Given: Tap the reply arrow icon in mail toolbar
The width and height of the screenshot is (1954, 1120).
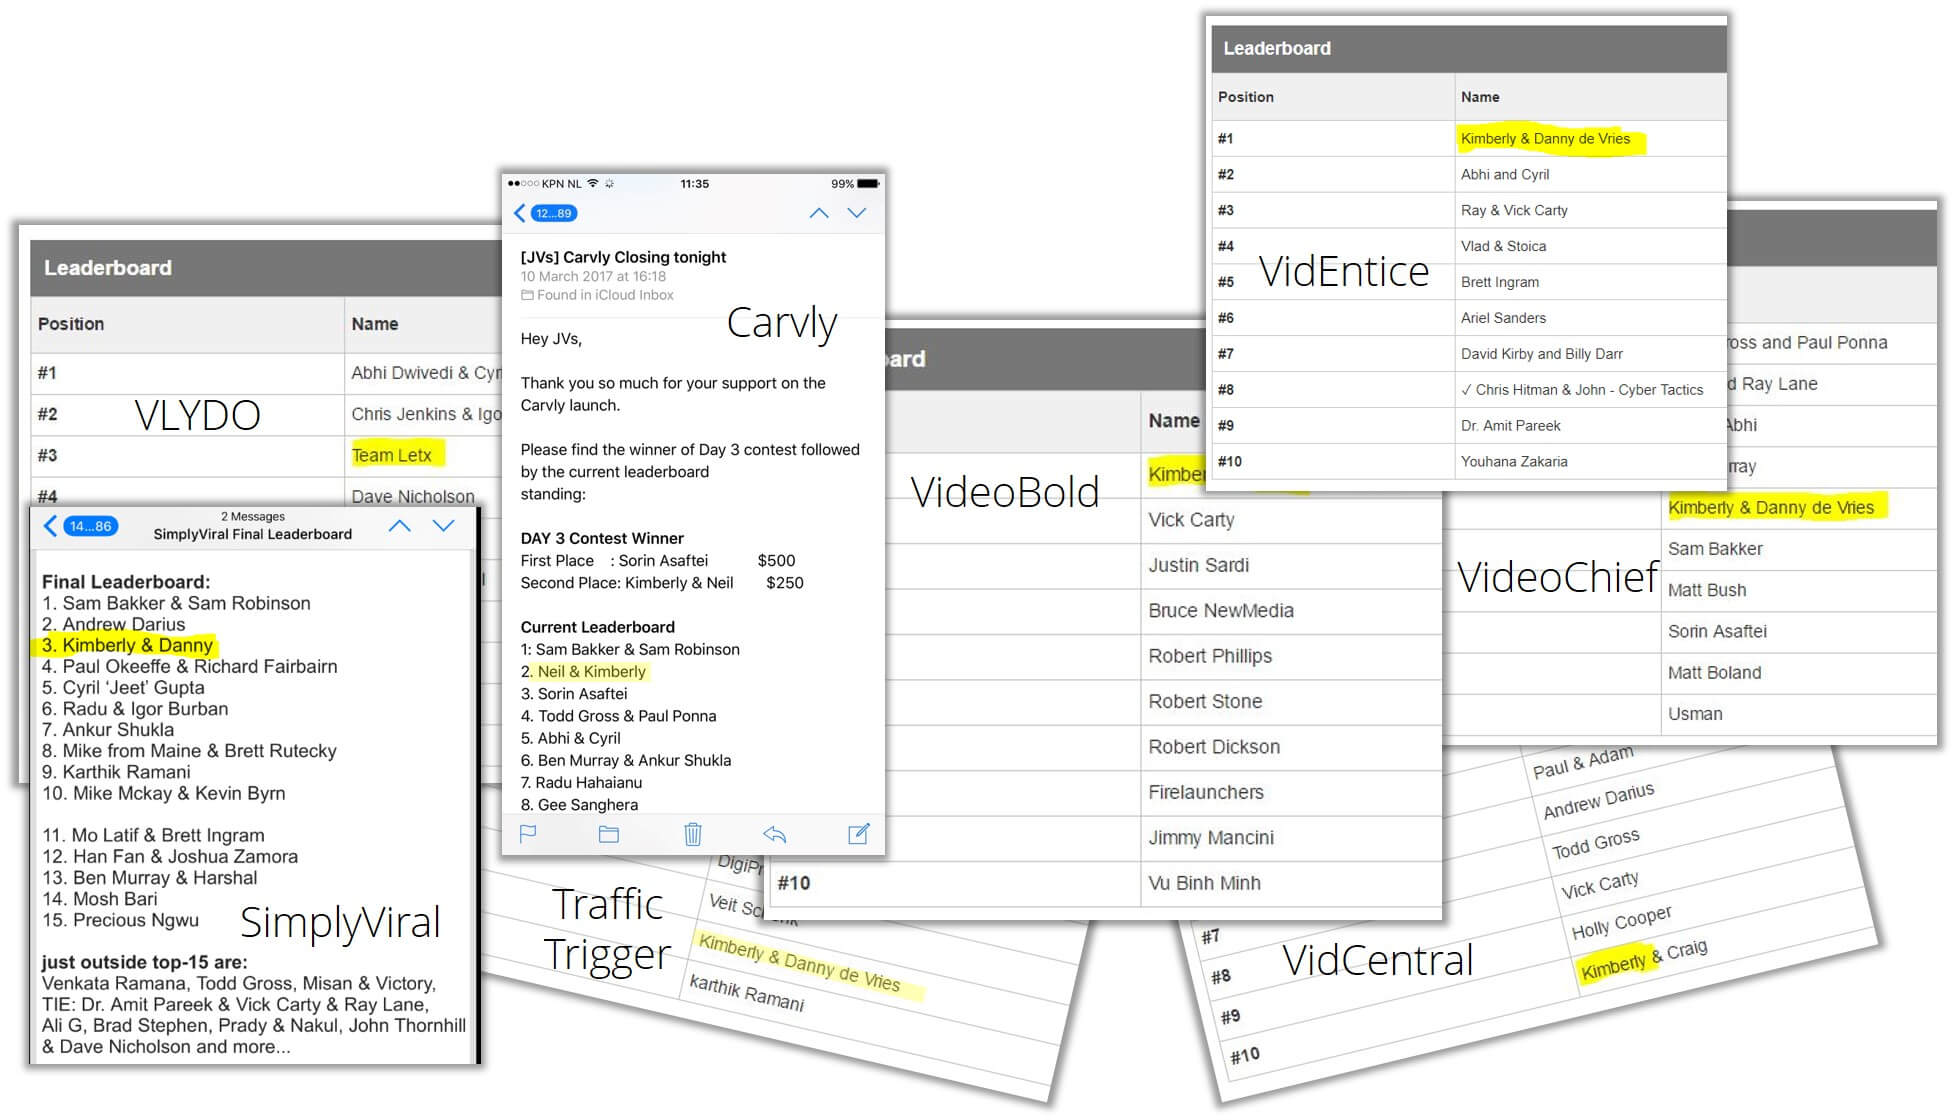Looking at the screenshot, I should 775,834.
